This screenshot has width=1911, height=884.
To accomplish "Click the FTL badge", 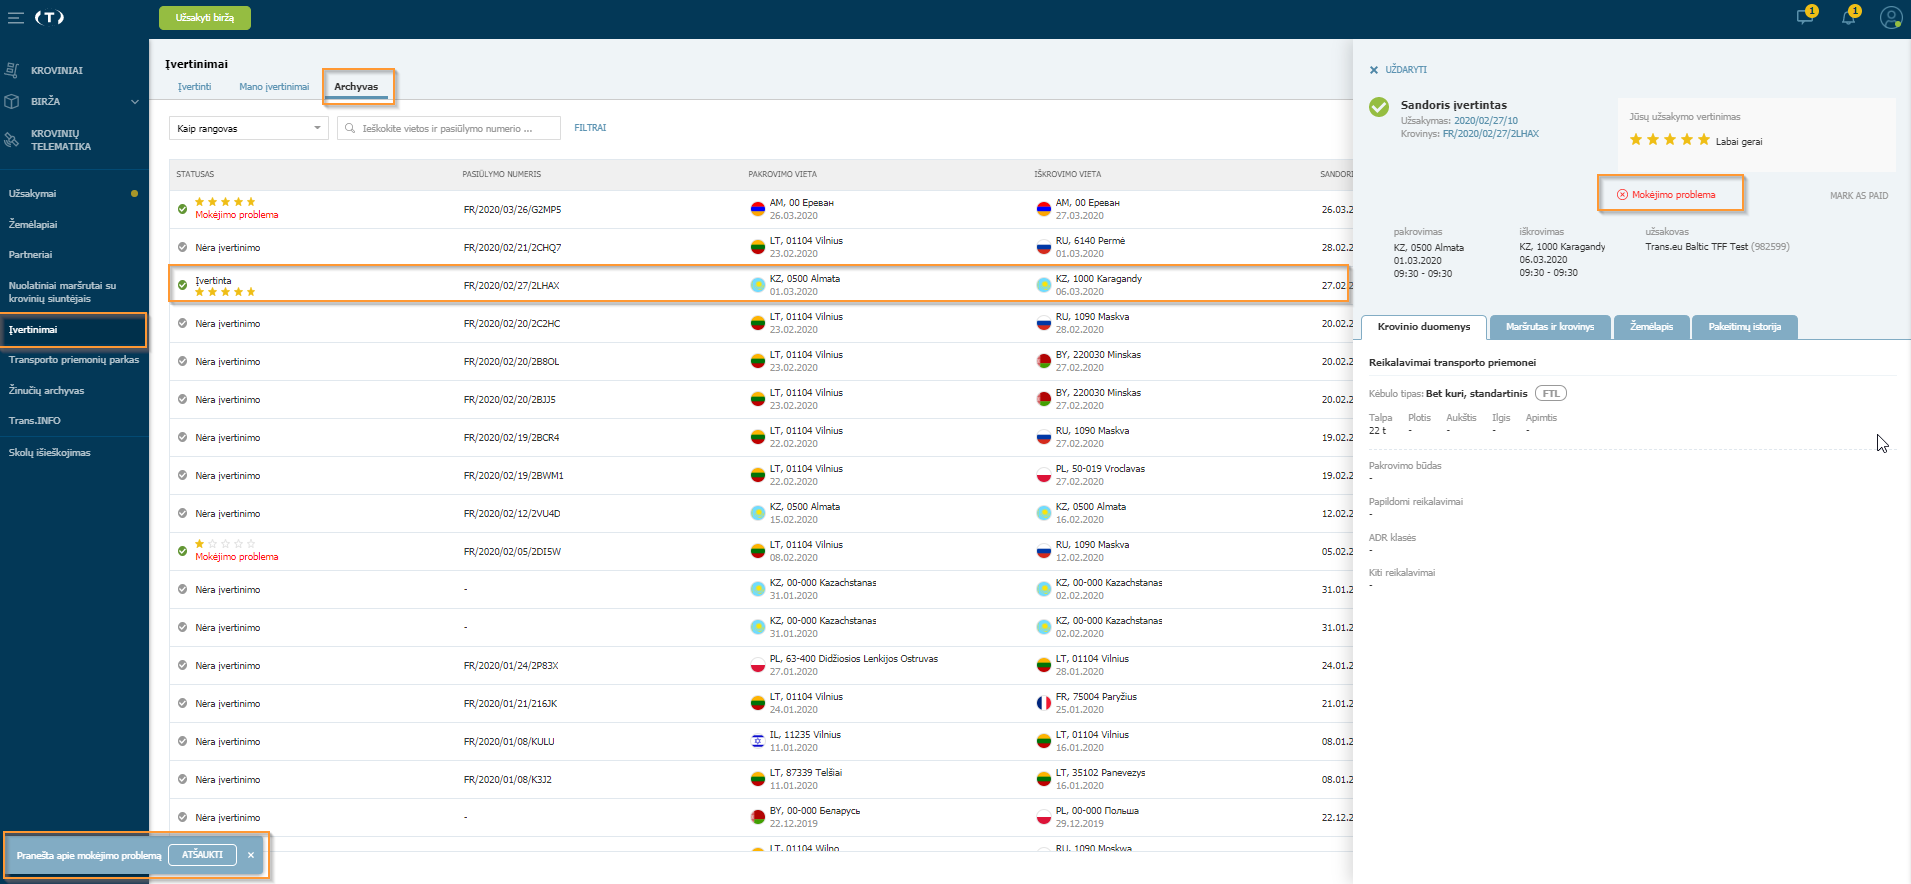I will click(x=1551, y=394).
